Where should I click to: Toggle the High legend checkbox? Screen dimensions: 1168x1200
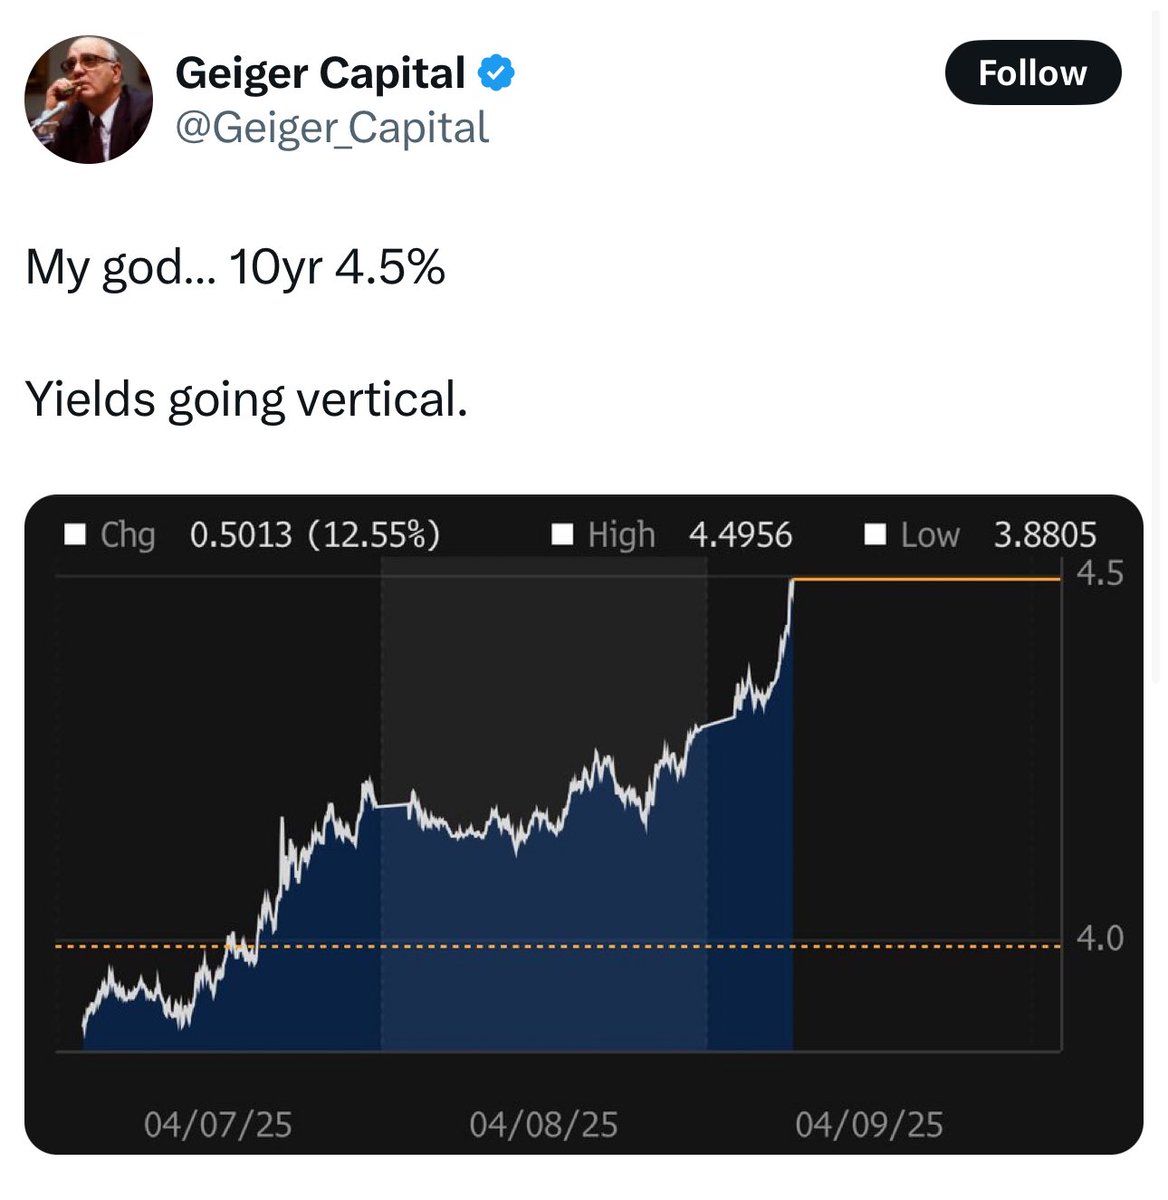coord(563,534)
